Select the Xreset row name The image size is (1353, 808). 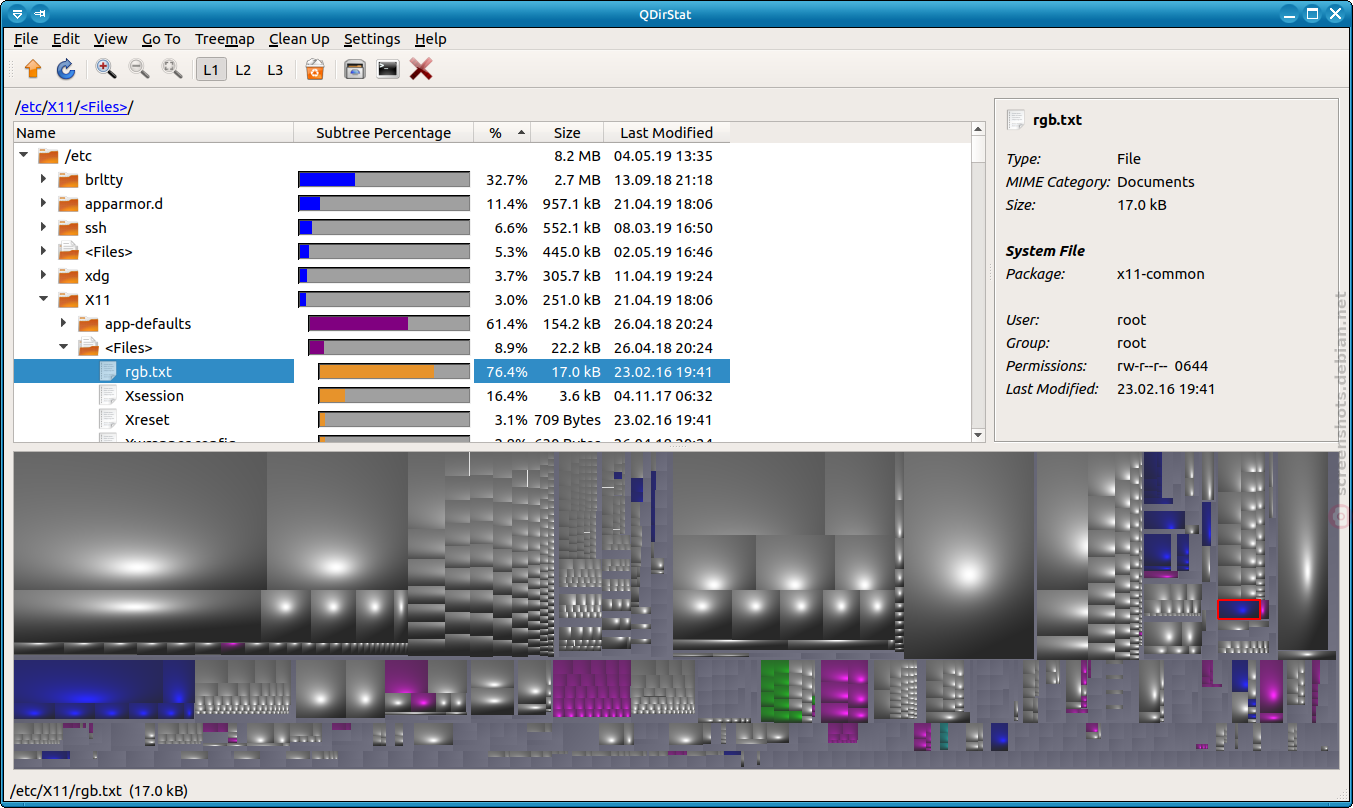[x=147, y=420]
